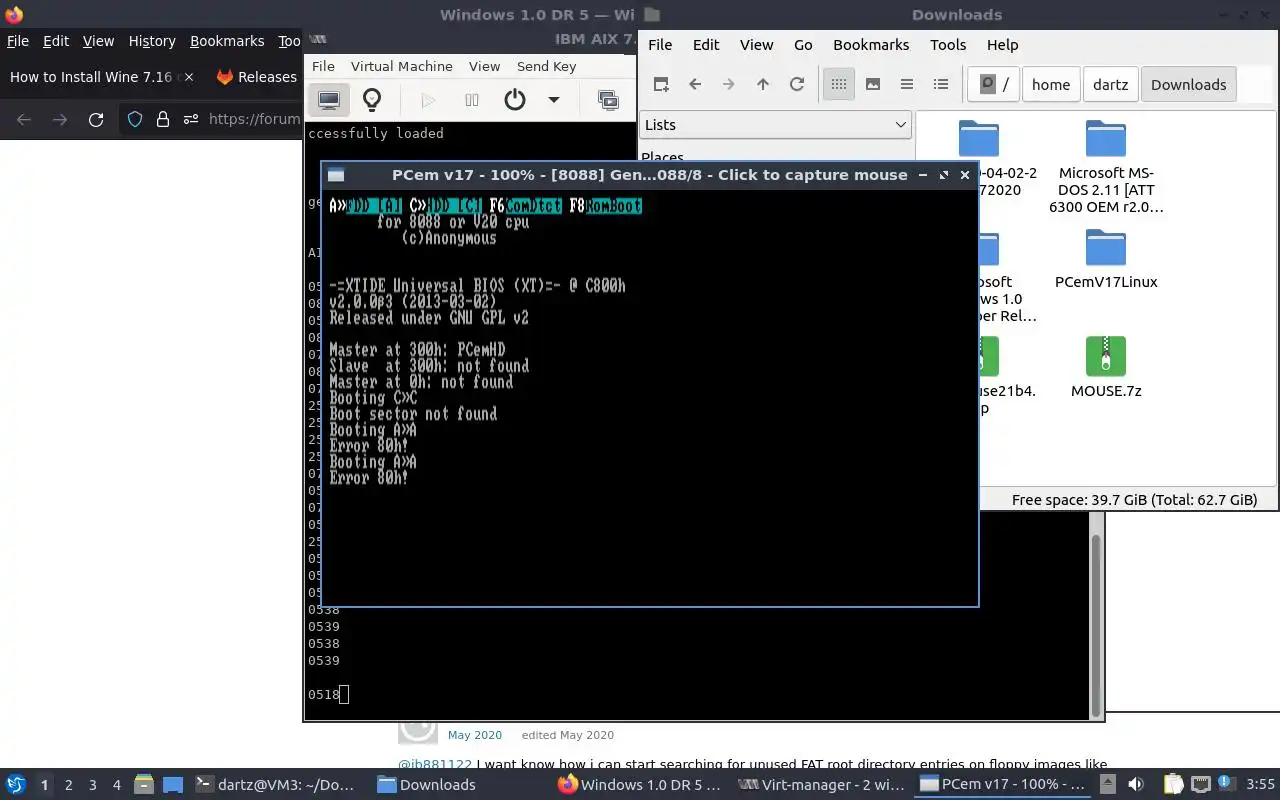Open Edit menu in Downloads file manager
The width and height of the screenshot is (1280, 800).
point(706,45)
